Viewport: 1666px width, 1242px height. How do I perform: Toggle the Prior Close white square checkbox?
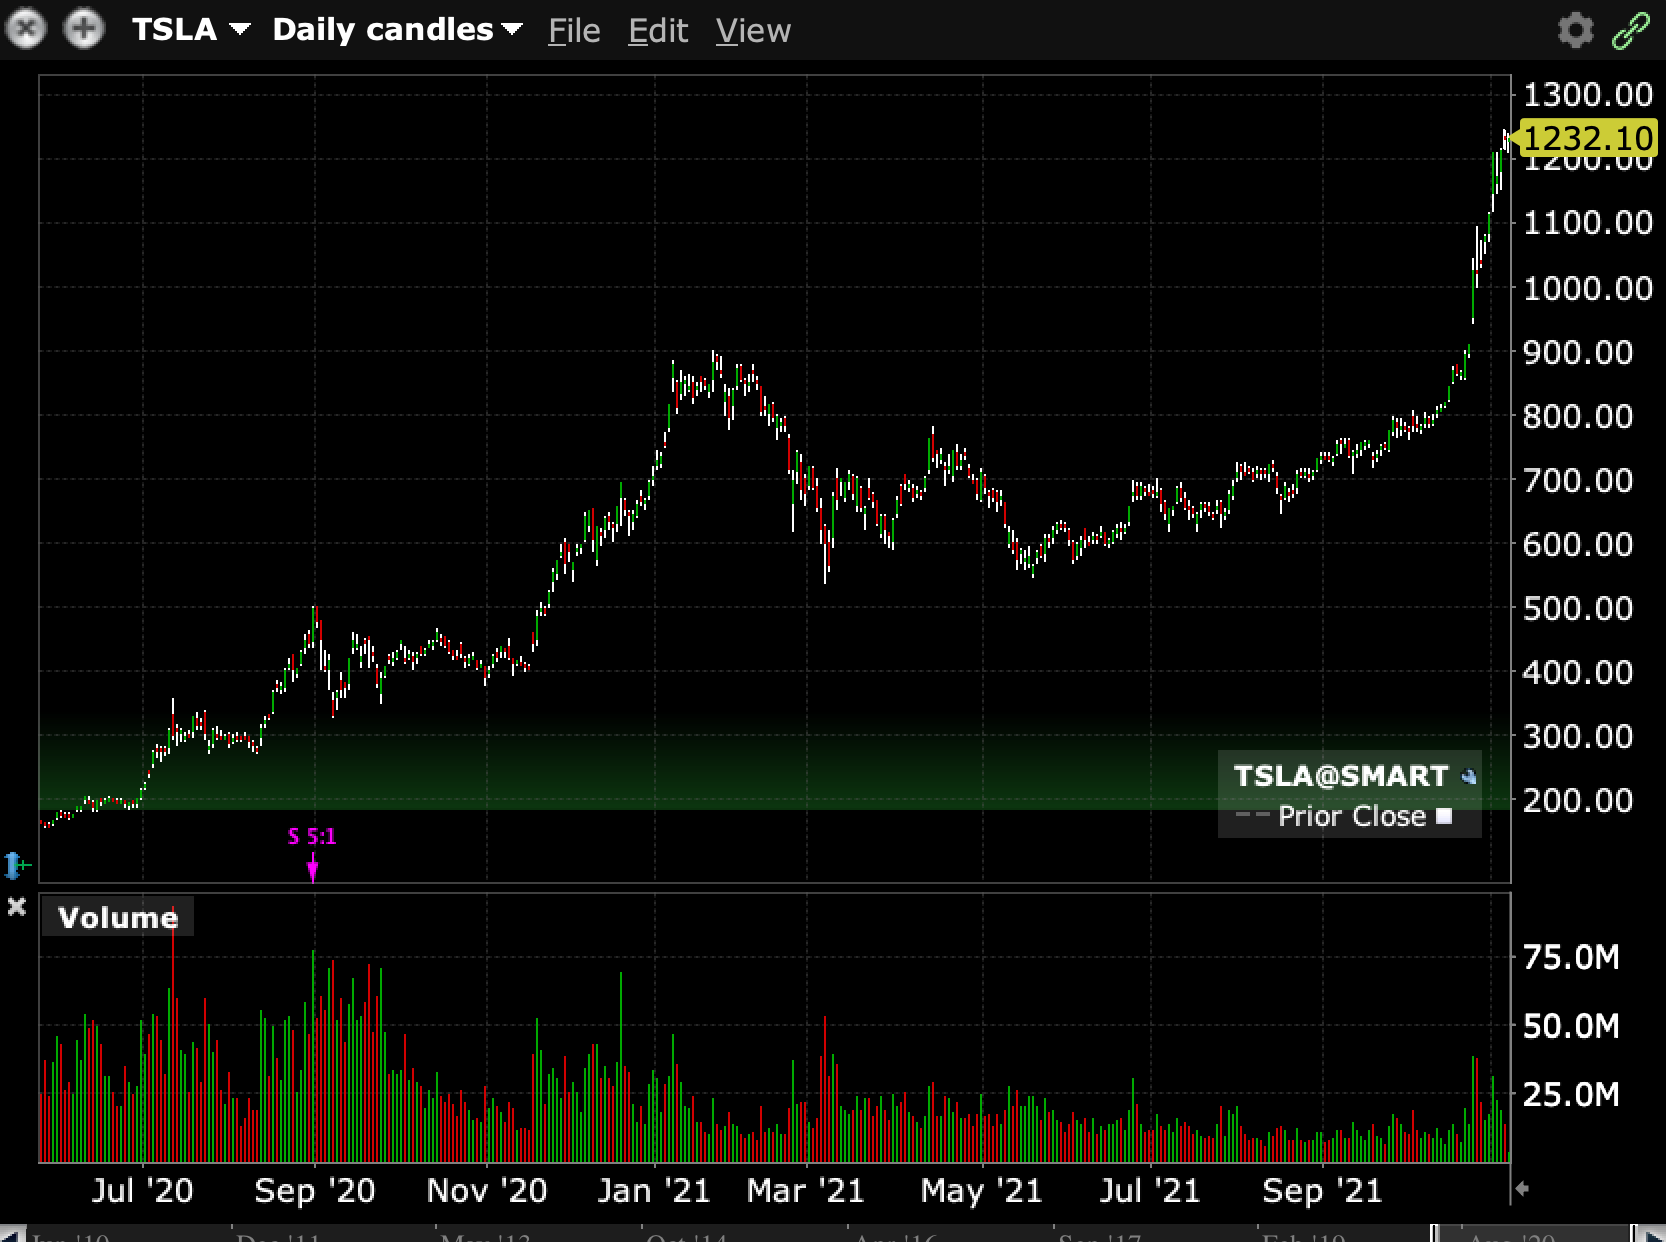point(1444,816)
